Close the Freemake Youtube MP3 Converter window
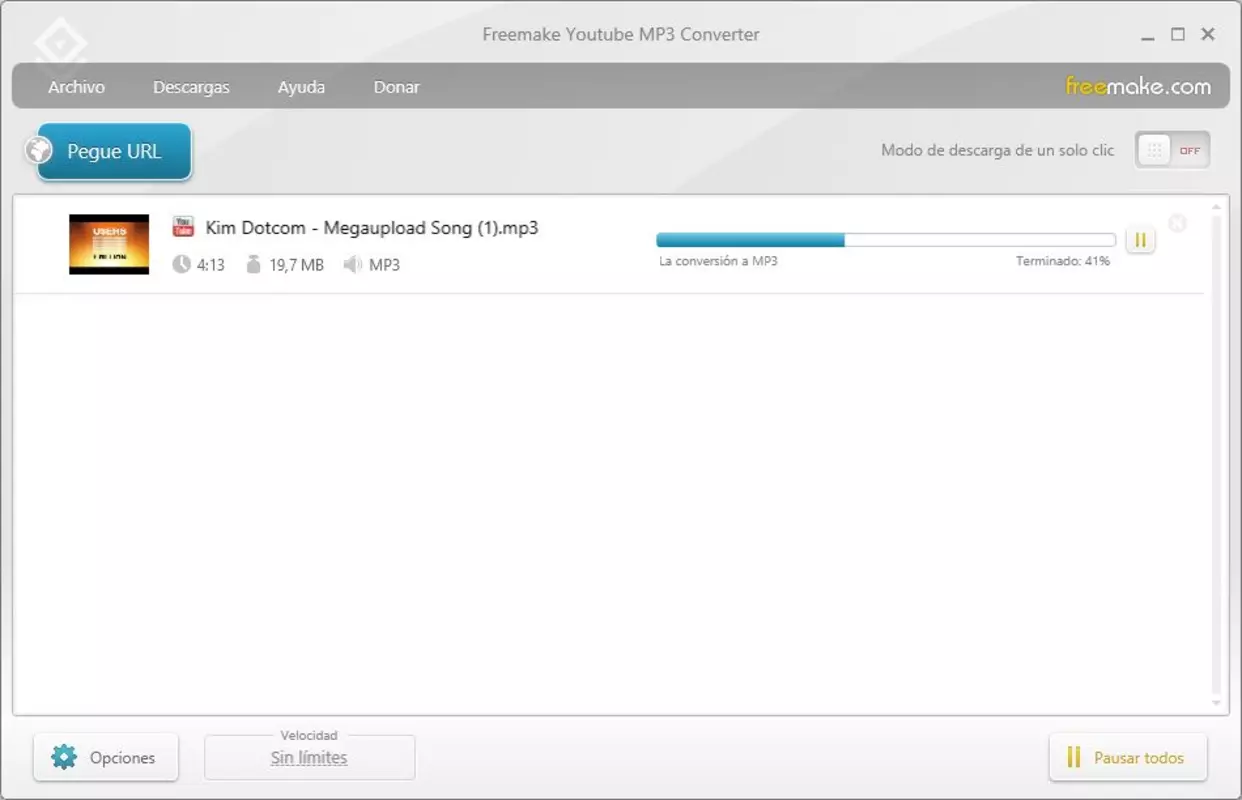The height and width of the screenshot is (800, 1242). click(1208, 34)
